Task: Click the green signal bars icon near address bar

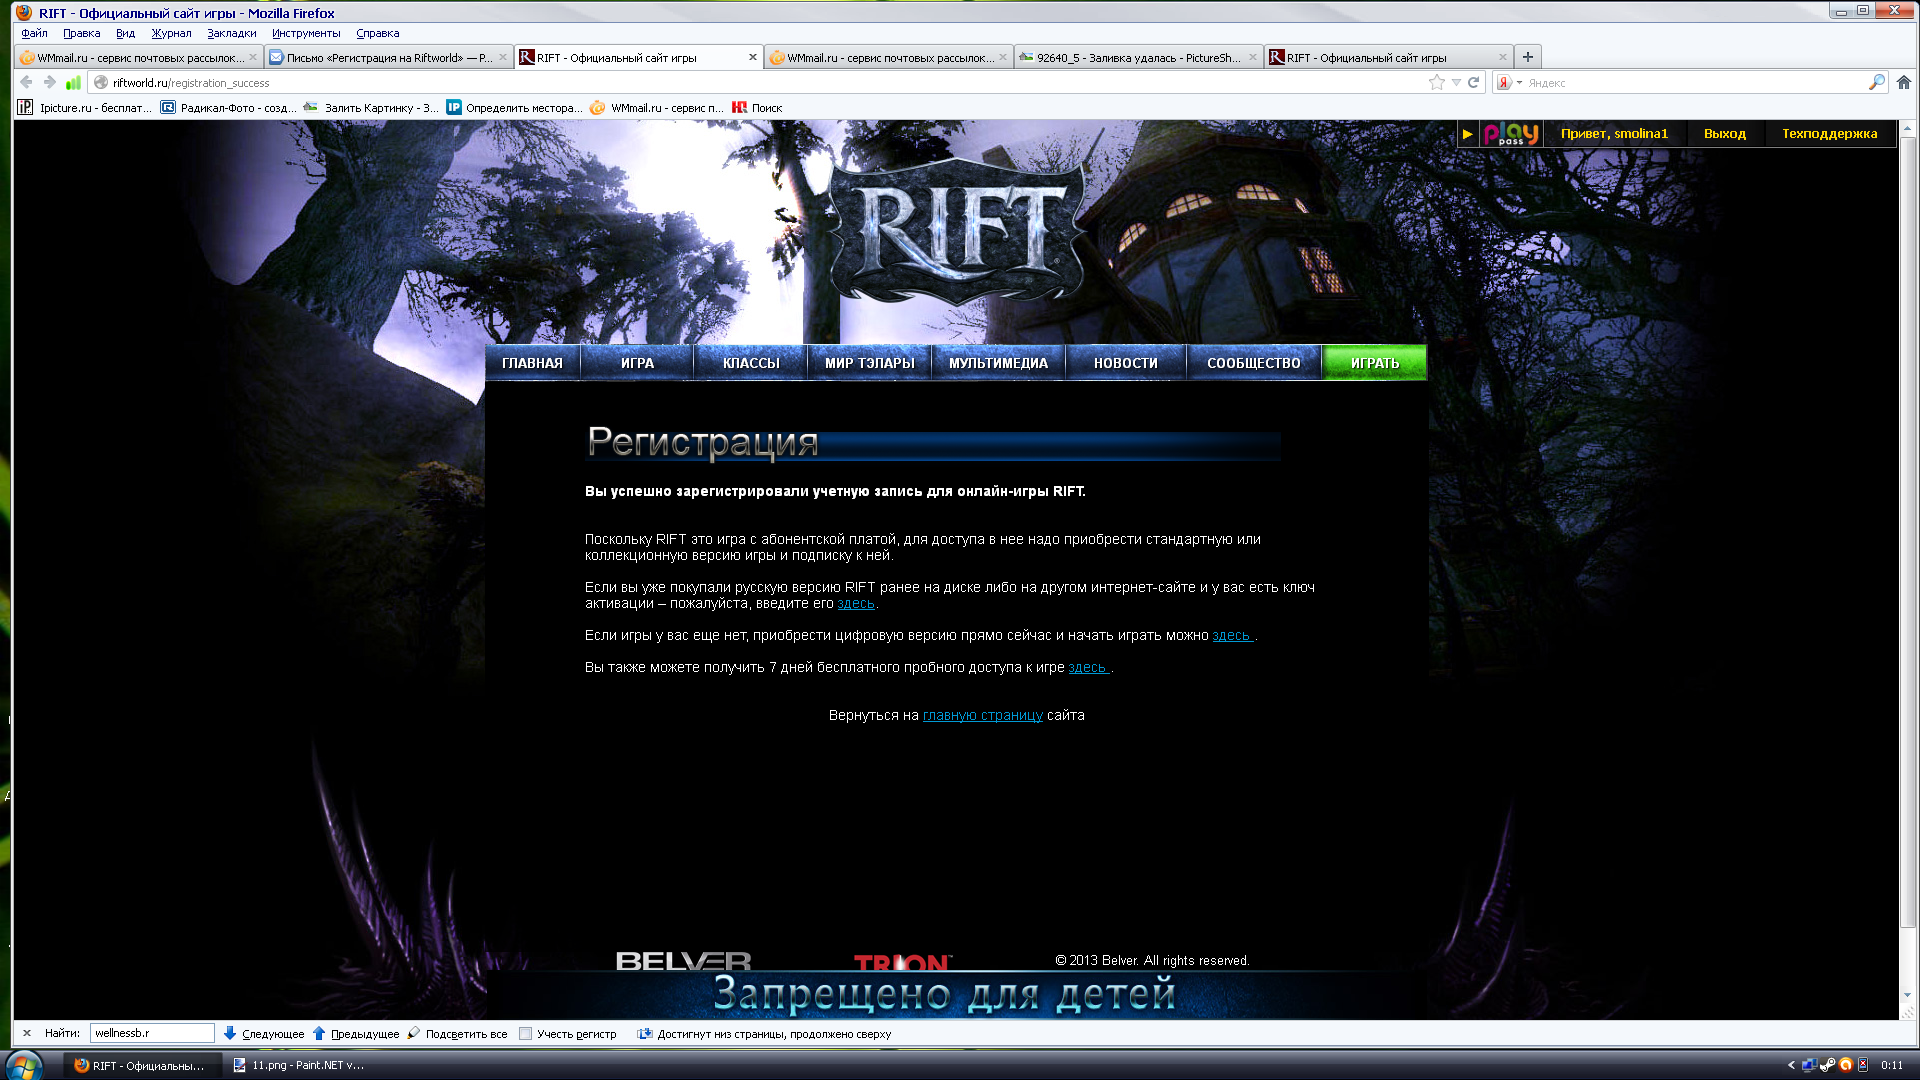Action: click(x=73, y=82)
